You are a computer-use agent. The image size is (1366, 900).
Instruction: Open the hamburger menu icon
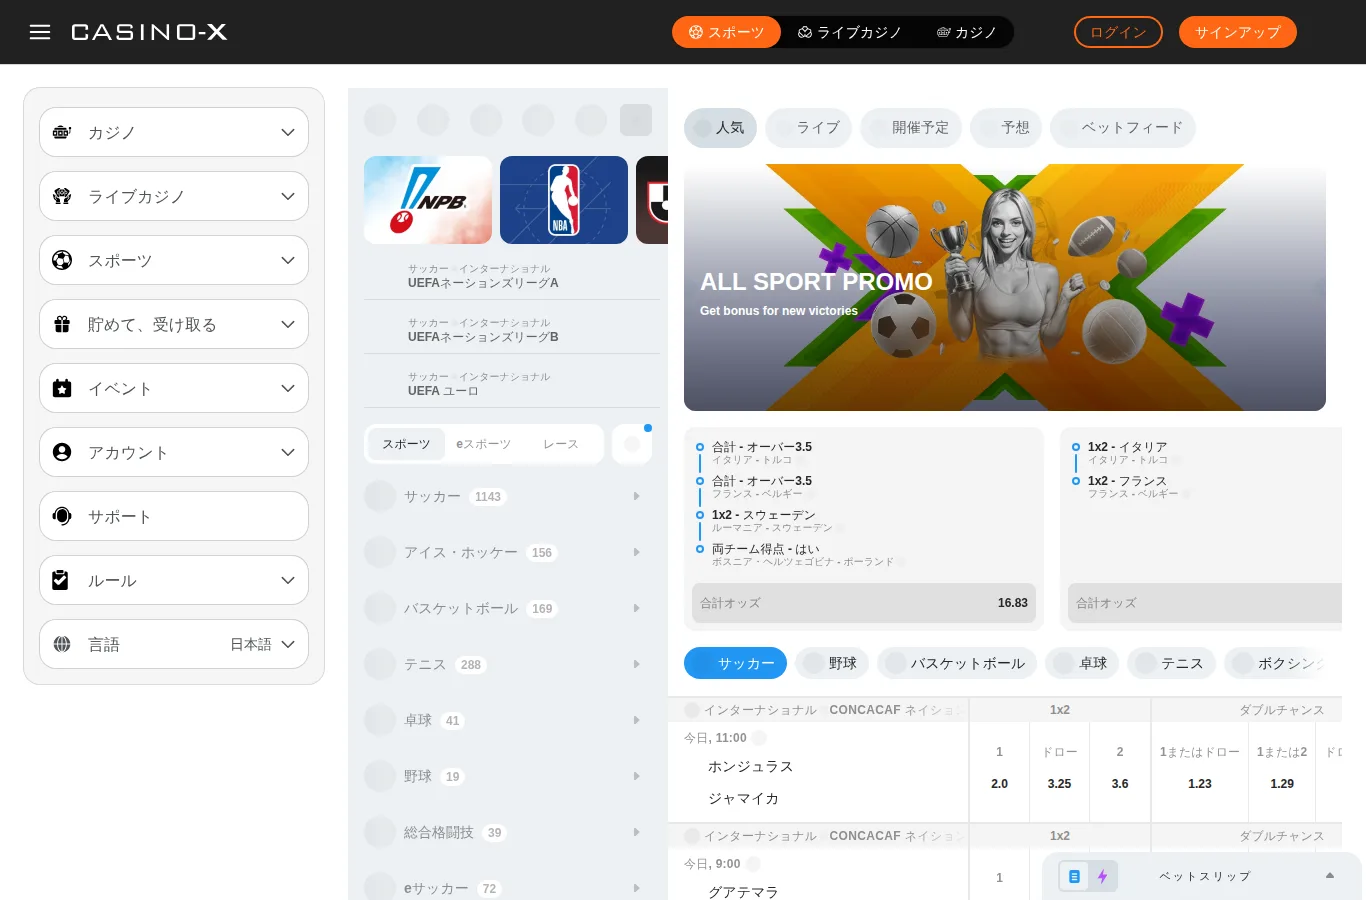pyautogui.click(x=40, y=32)
